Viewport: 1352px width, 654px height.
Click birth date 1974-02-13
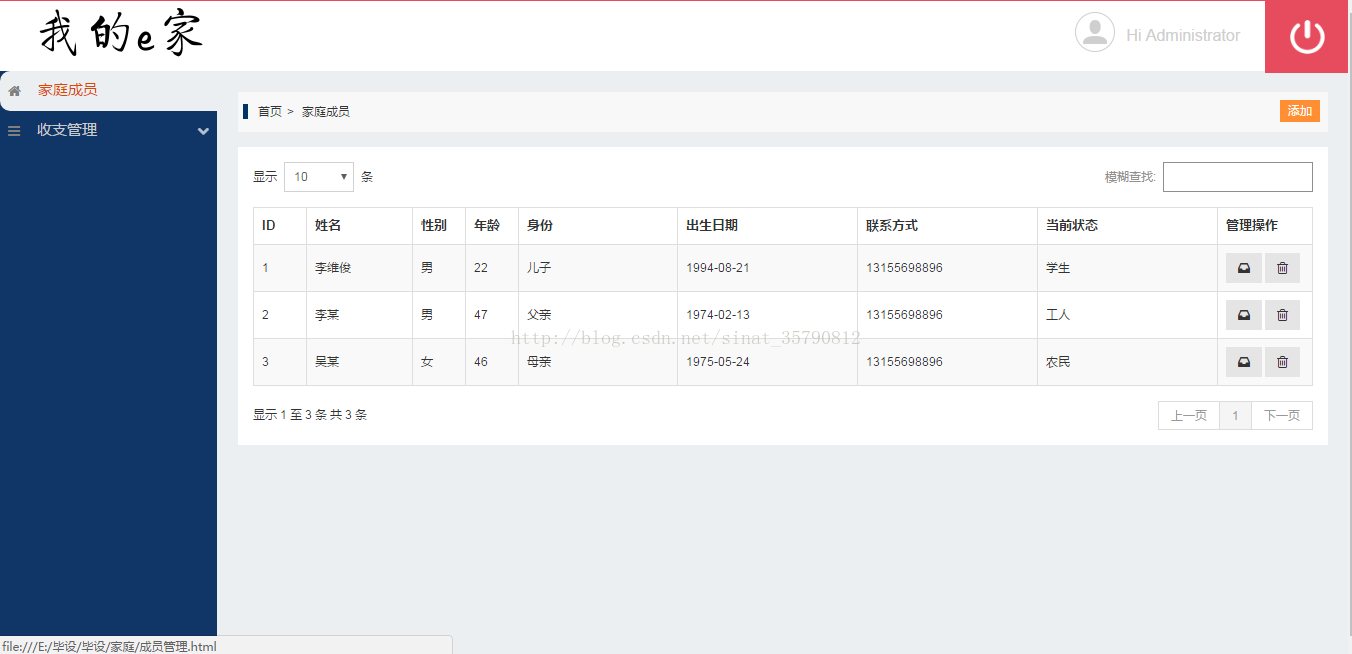(718, 315)
